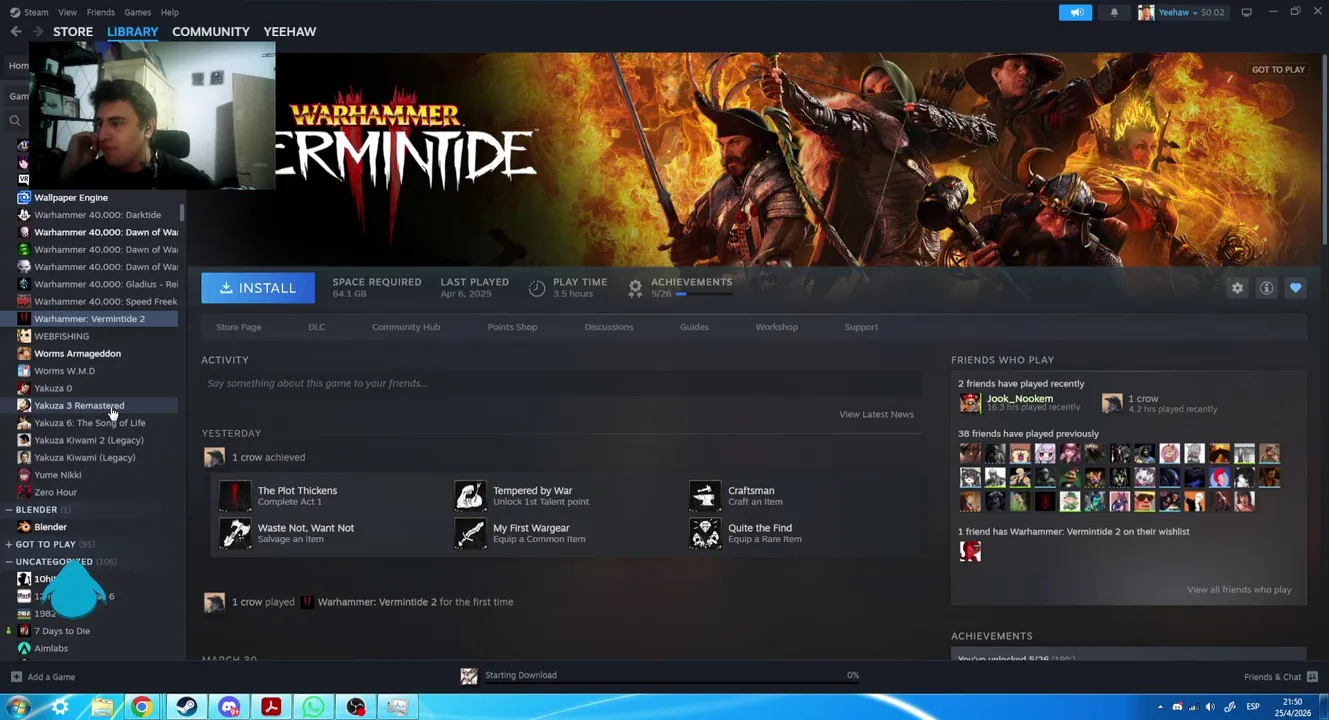Screen dimensions: 1329x720
Task: Open Discord from the taskbar
Action: click(229, 707)
